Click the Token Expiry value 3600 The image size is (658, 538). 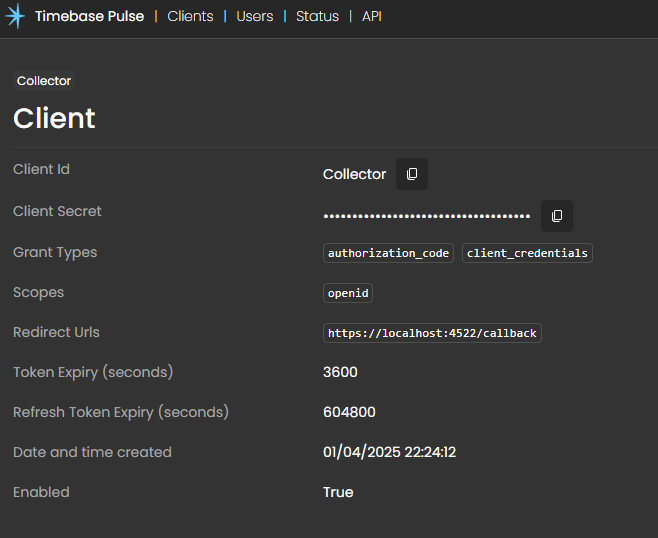click(x=340, y=372)
